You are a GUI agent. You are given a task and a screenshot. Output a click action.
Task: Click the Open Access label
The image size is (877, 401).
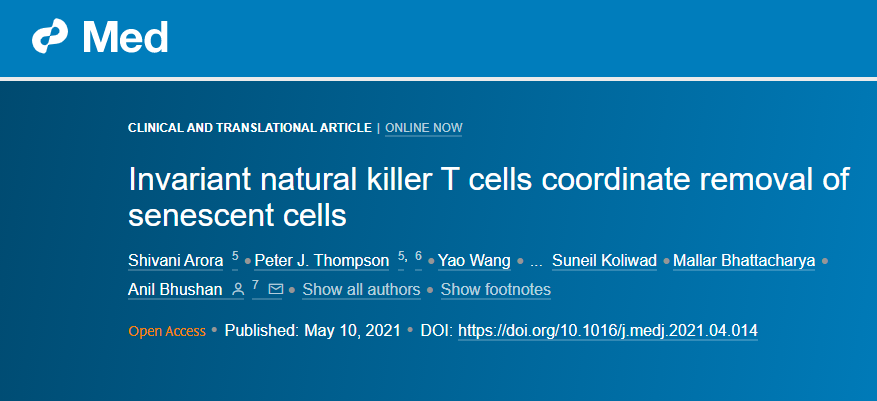167,331
